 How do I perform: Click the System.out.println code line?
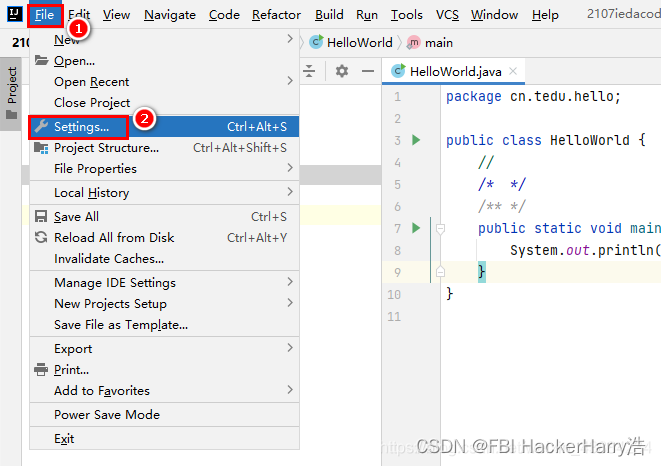[585, 250]
